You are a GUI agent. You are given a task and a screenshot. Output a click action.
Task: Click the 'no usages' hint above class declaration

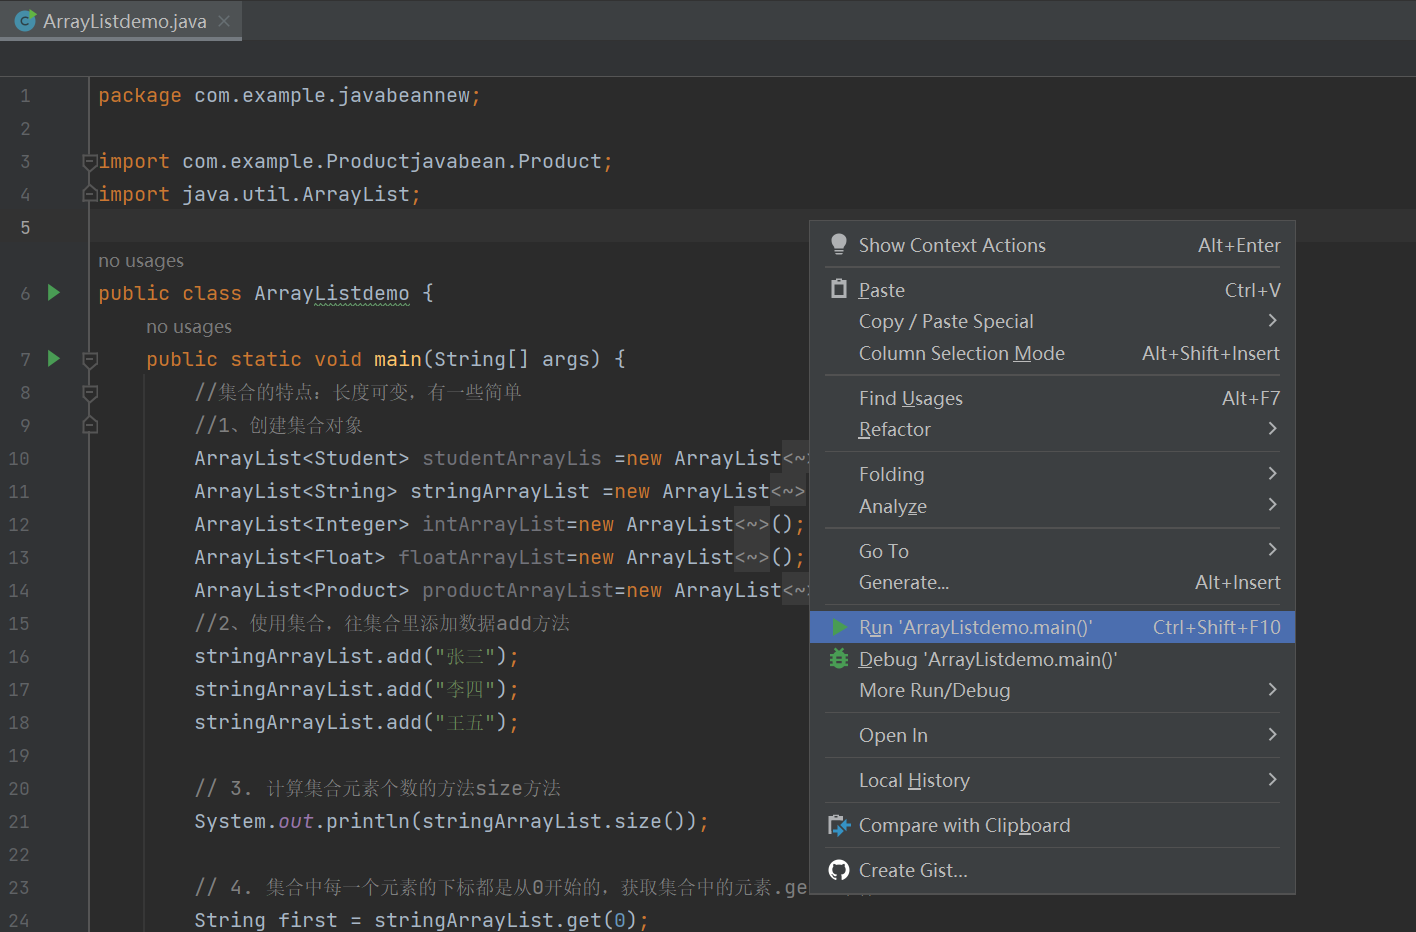(x=141, y=261)
